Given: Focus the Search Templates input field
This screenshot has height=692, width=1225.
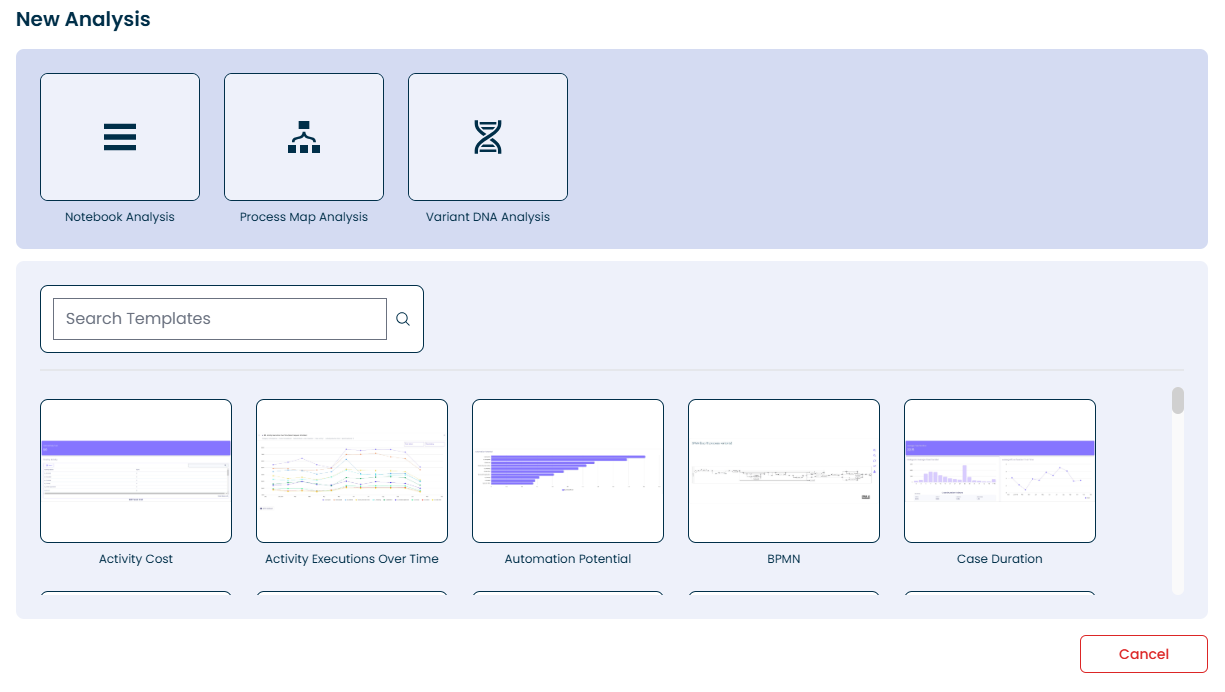Looking at the screenshot, I should [x=220, y=319].
